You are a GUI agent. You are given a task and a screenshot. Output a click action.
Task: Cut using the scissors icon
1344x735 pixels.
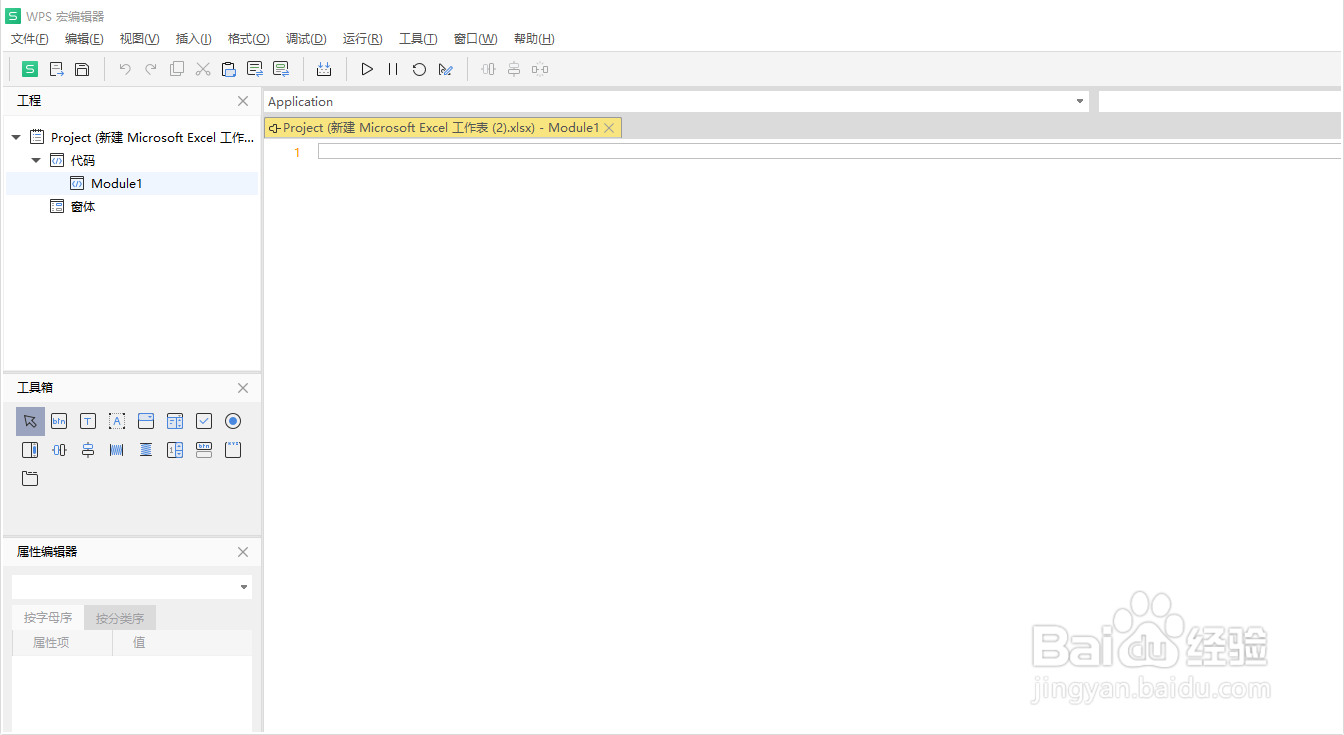pyautogui.click(x=203, y=69)
